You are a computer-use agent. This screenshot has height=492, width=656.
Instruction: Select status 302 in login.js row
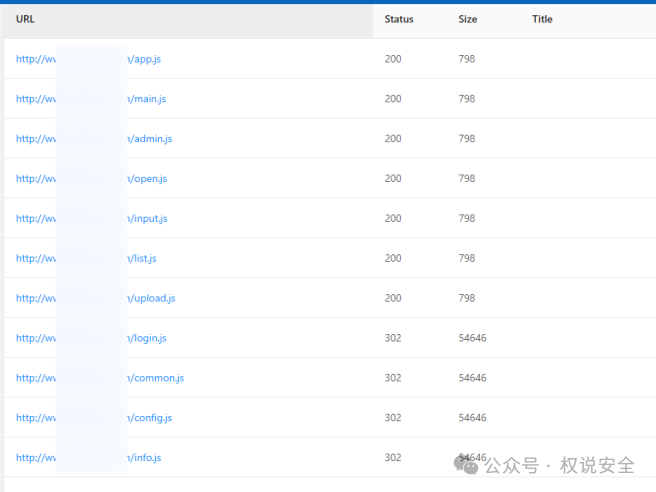point(393,338)
